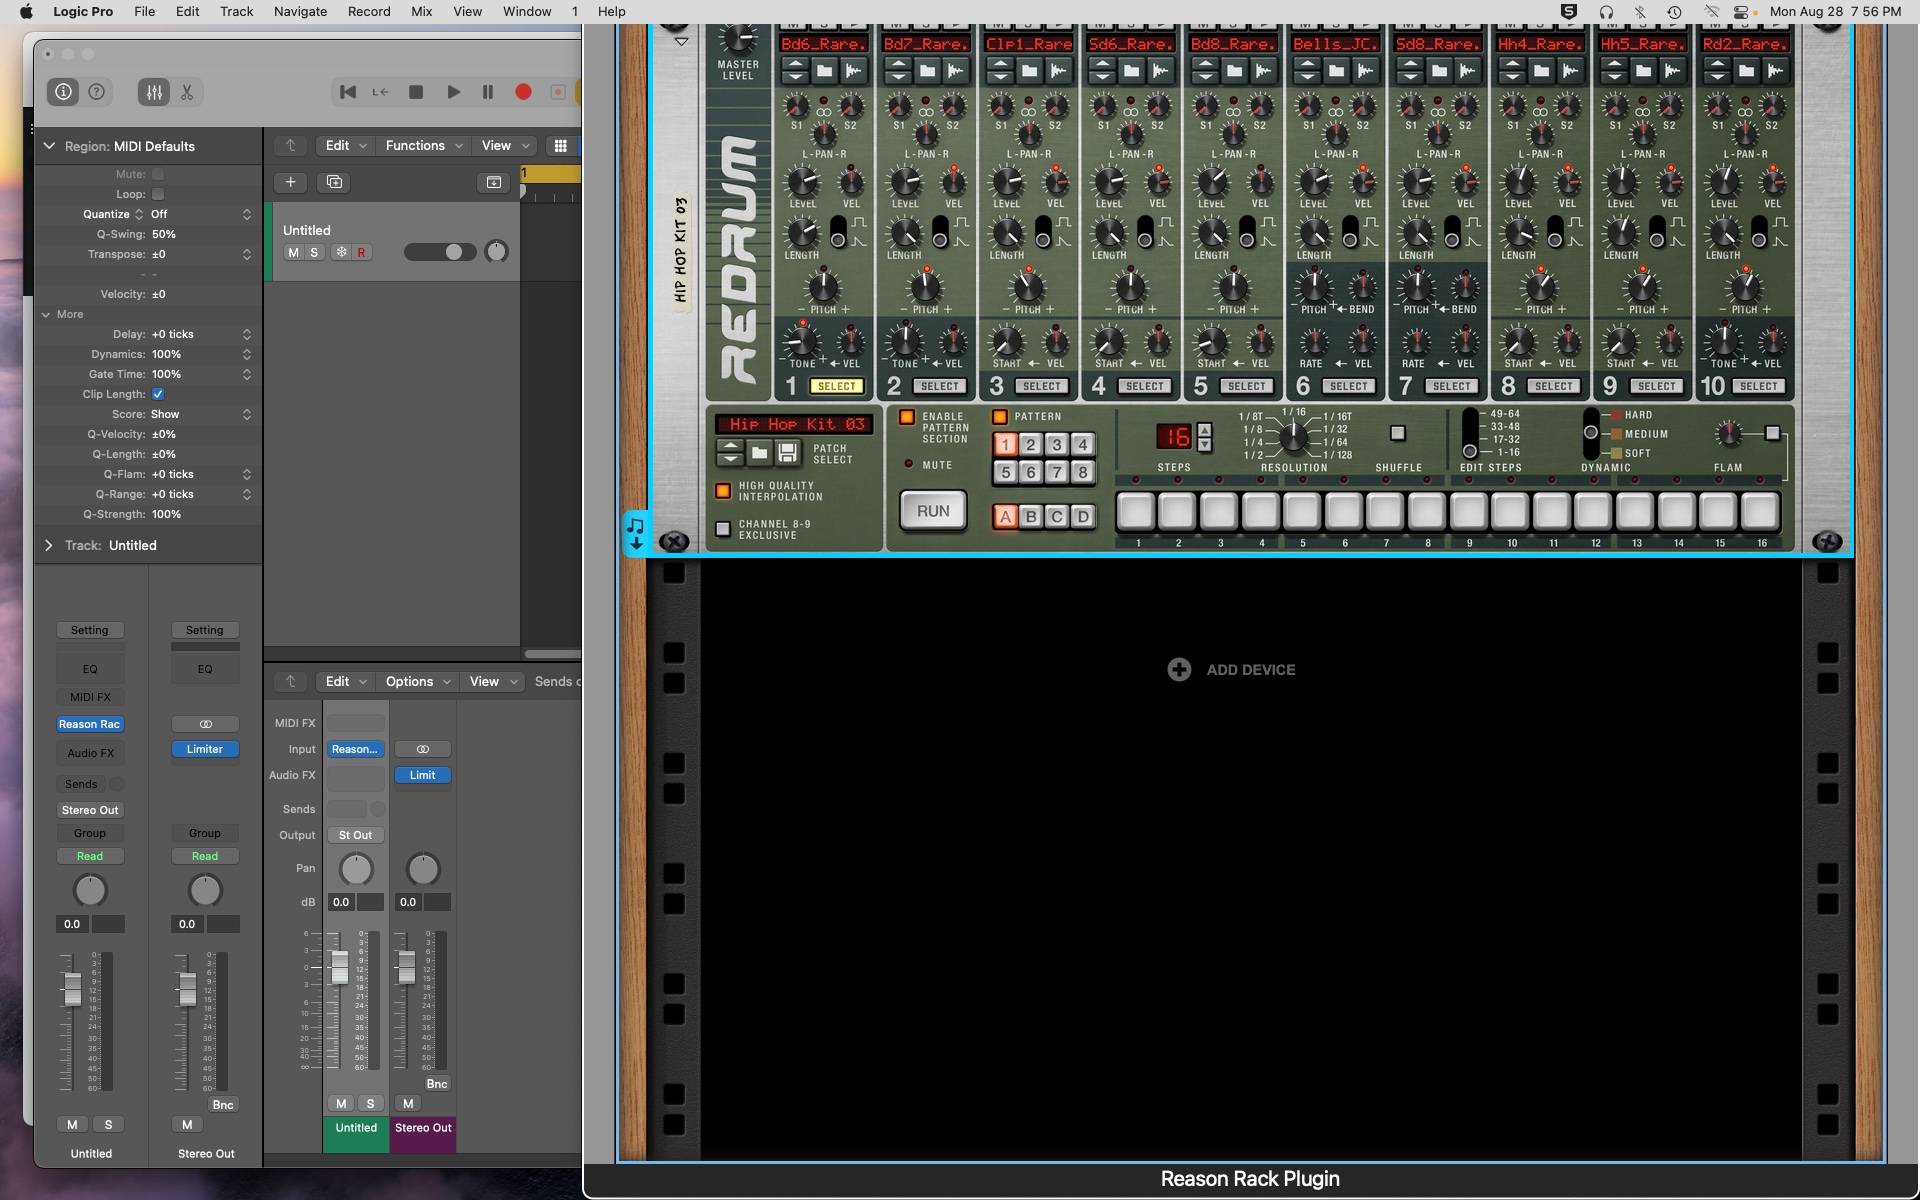
Task: Open the grid view icon in tracks menu bar
Action: (560, 146)
